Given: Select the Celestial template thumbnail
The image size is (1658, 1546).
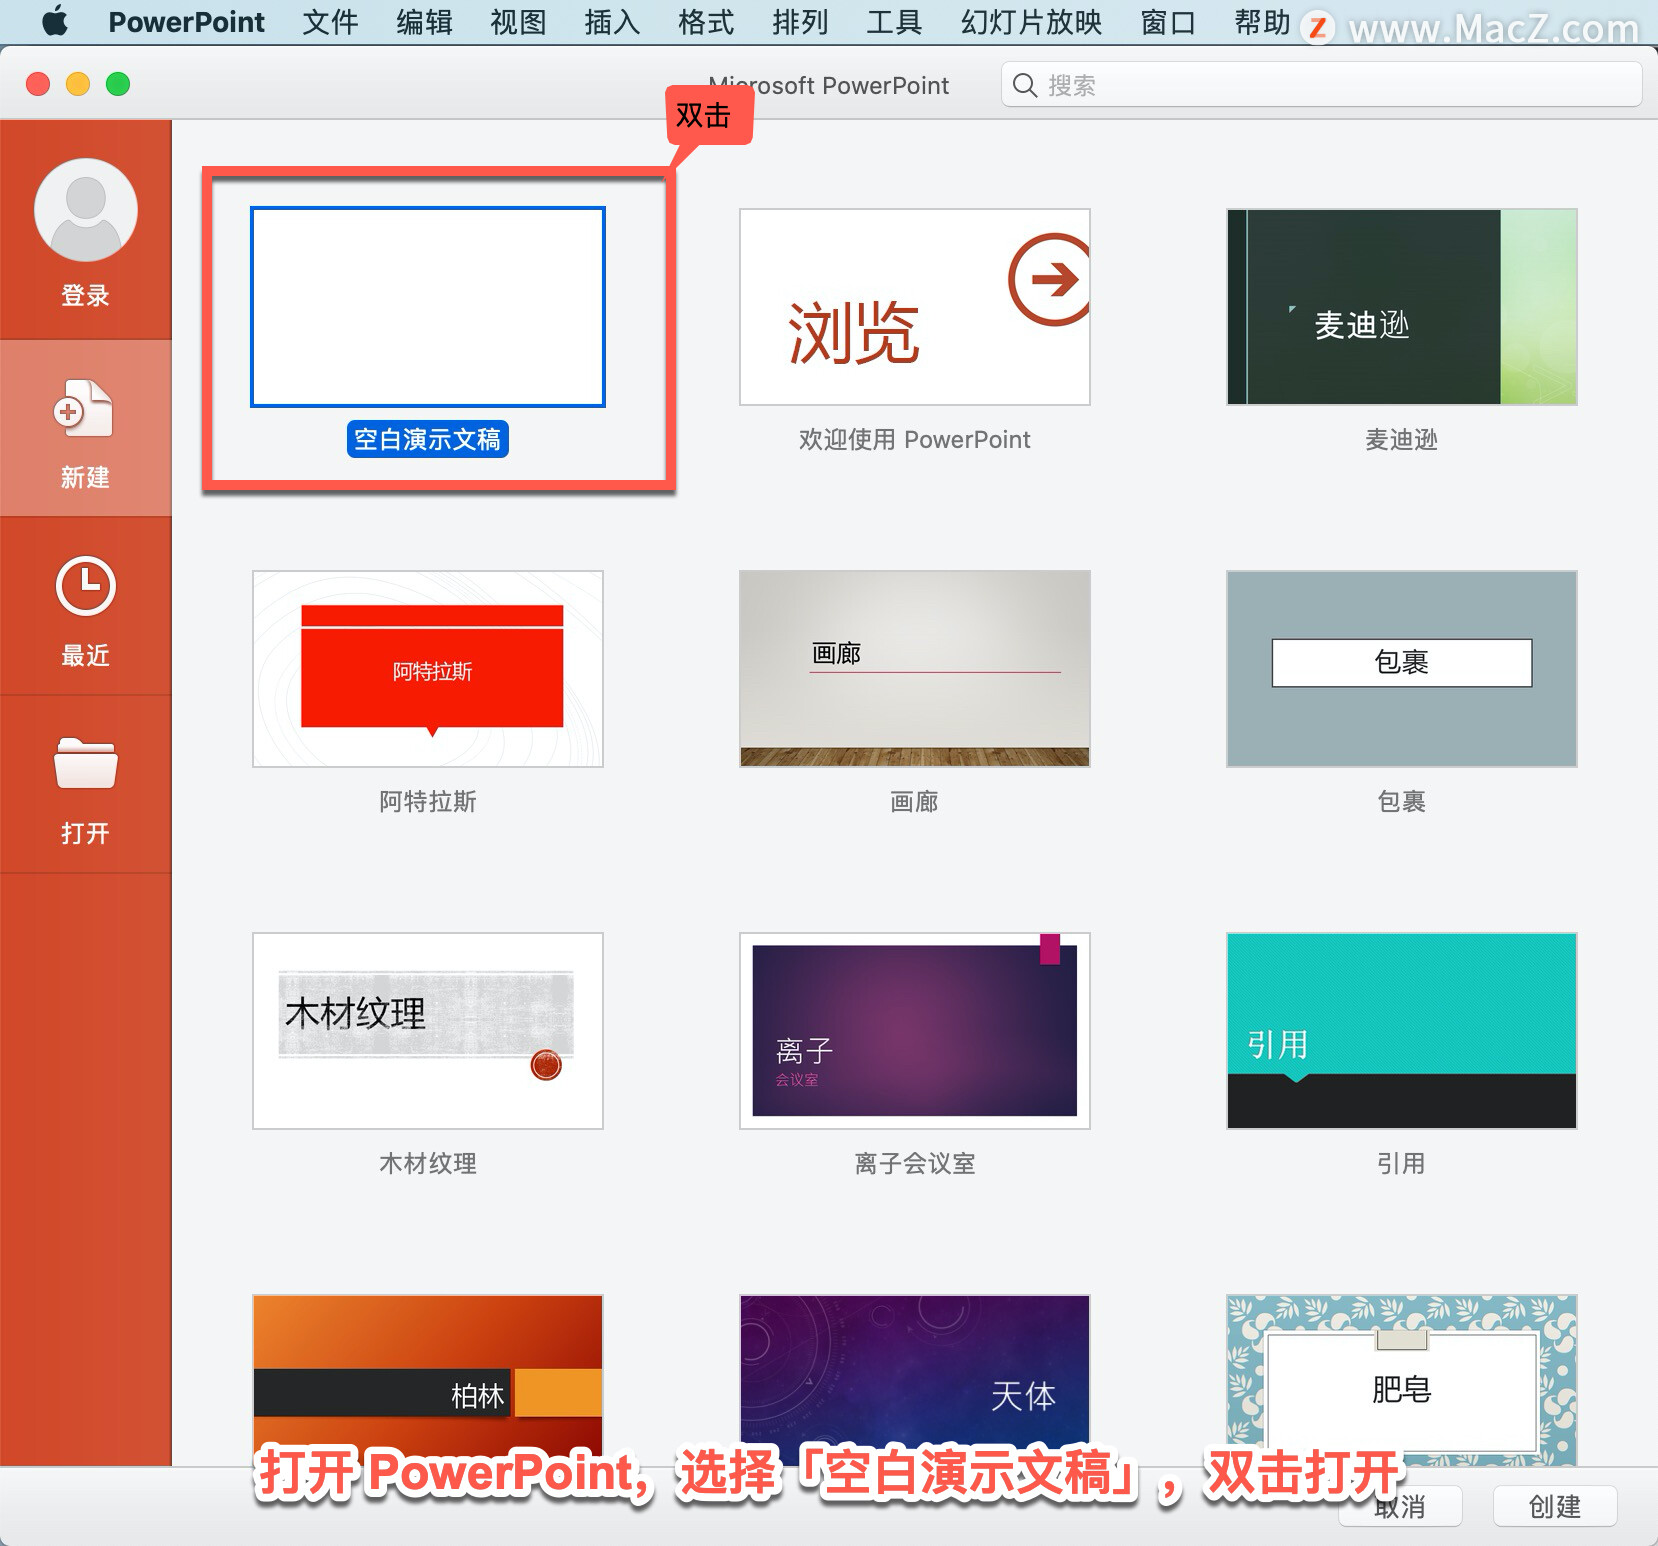Looking at the screenshot, I should 915,1380.
